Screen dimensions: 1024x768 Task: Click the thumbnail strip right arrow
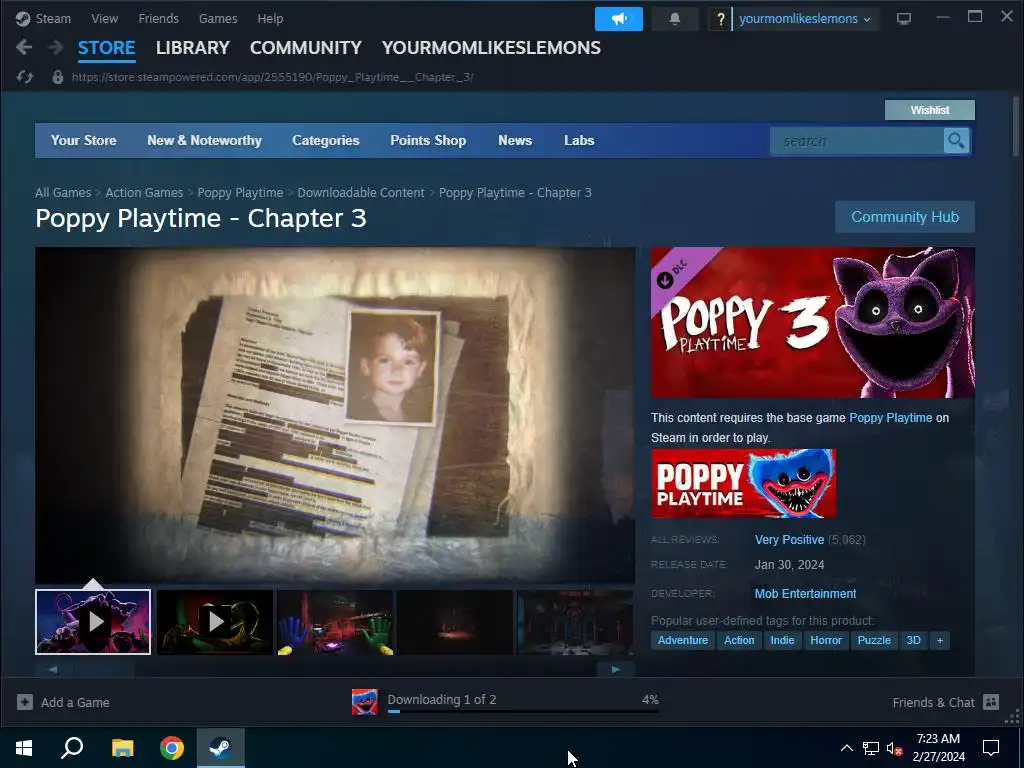pyautogui.click(x=615, y=669)
